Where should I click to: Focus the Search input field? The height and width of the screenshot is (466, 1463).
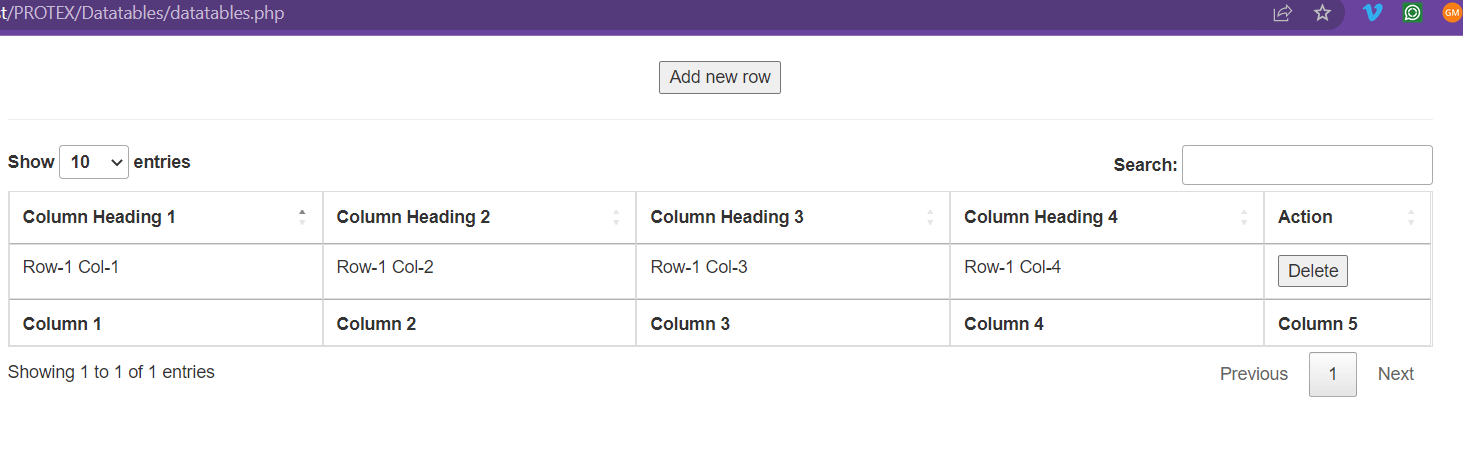click(1306, 165)
